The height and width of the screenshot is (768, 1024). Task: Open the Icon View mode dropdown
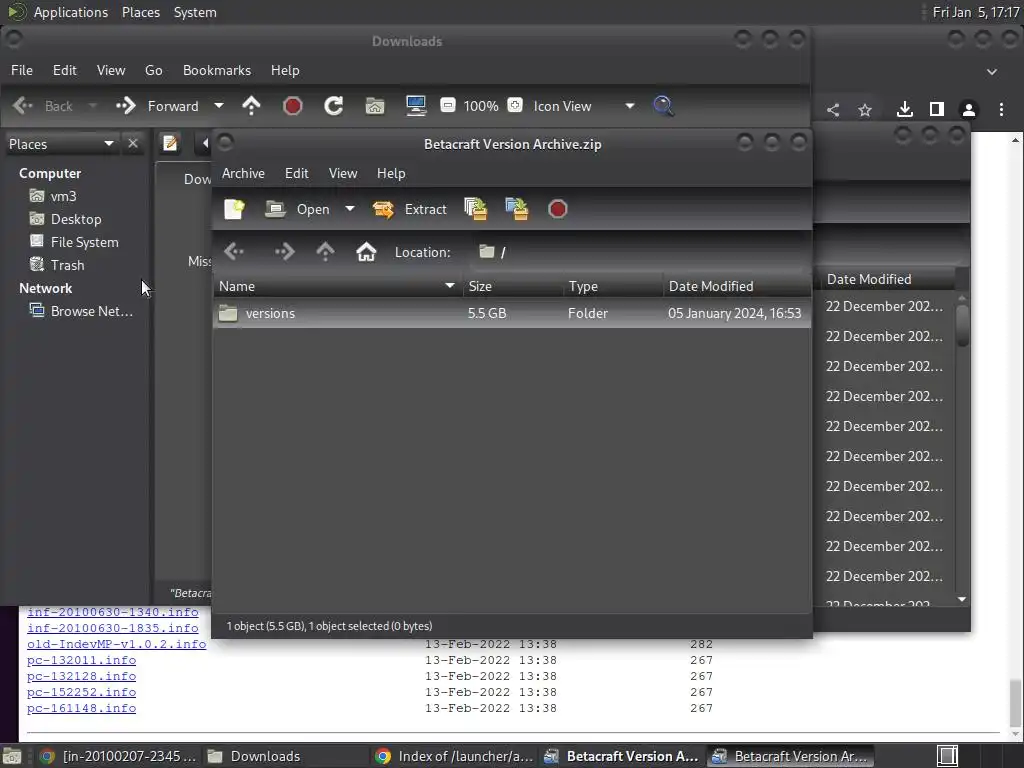coord(582,106)
